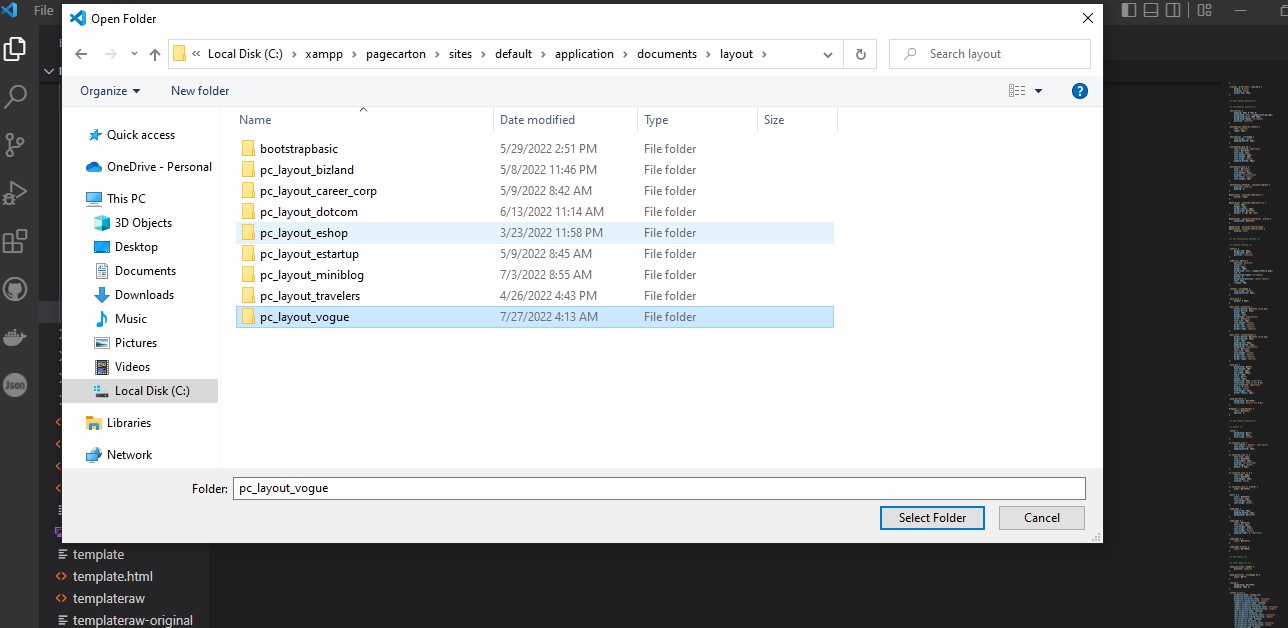Screen dimensions: 1288x628
Task: Open VS Code Run and Debug icon
Action: [x=15, y=193]
